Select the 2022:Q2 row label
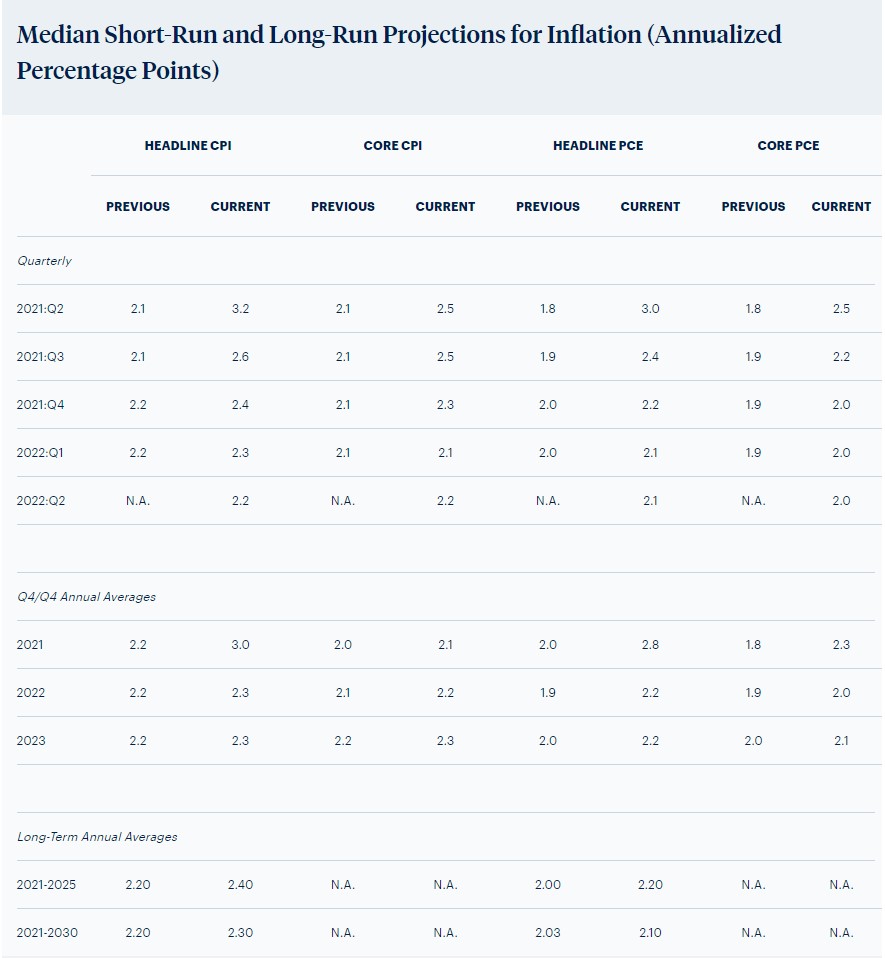The image size is (885, 958). 40,501
